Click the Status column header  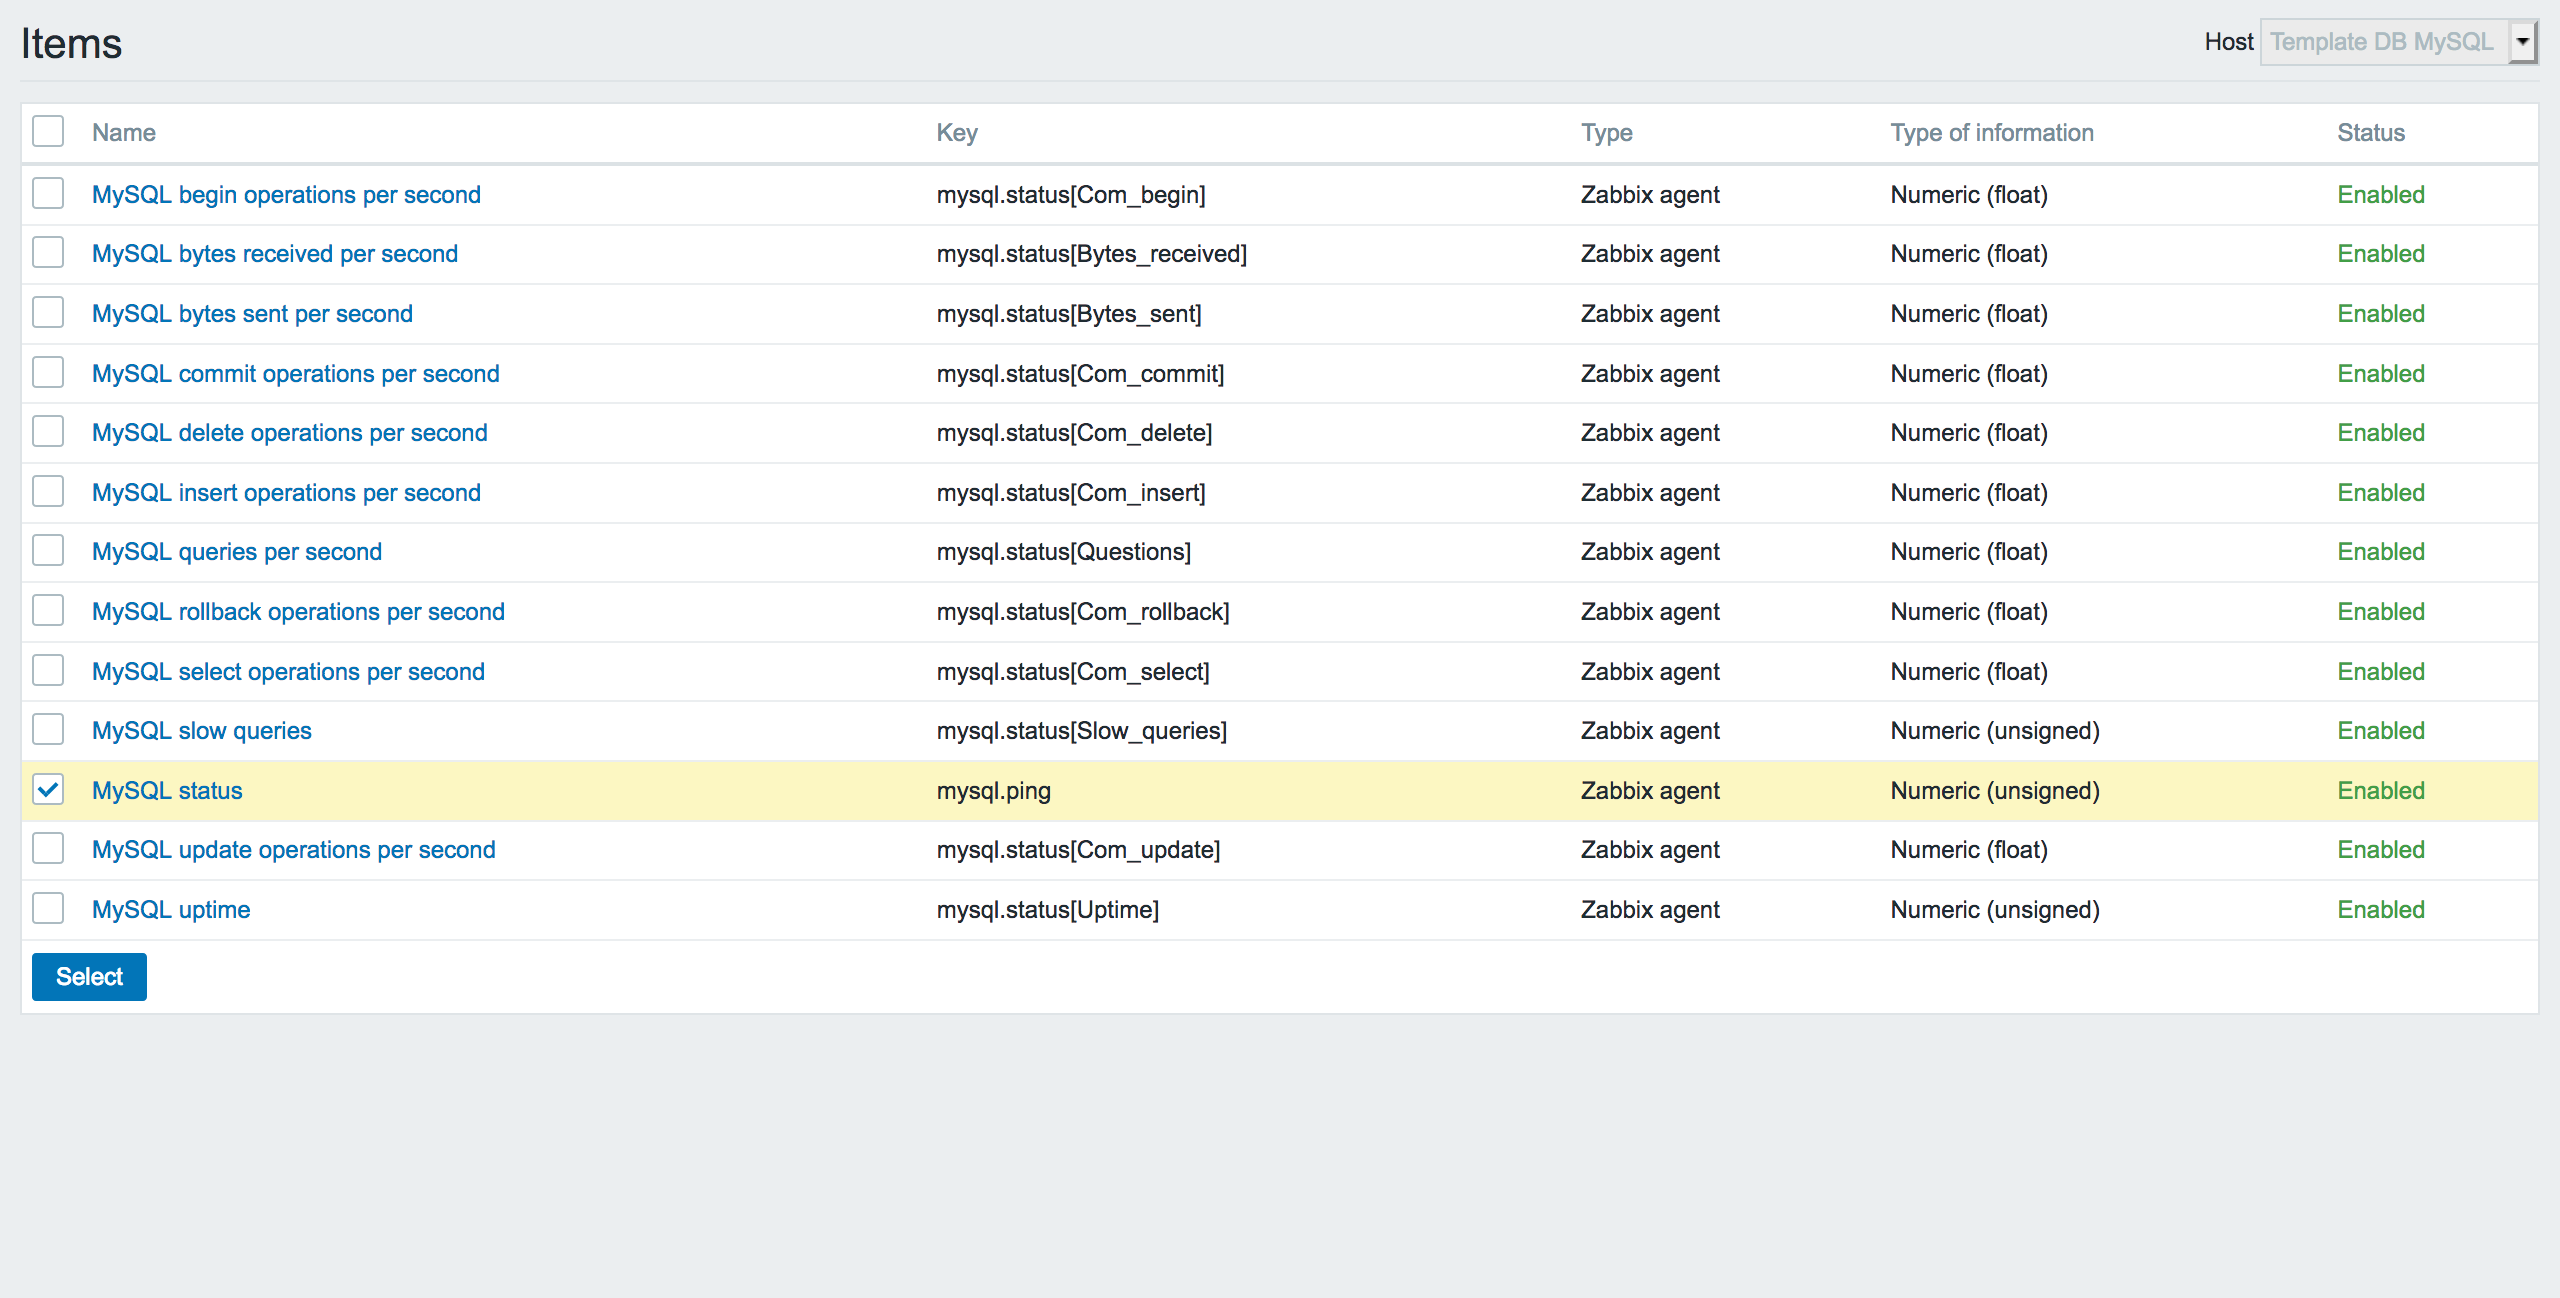click(2371, 133)
